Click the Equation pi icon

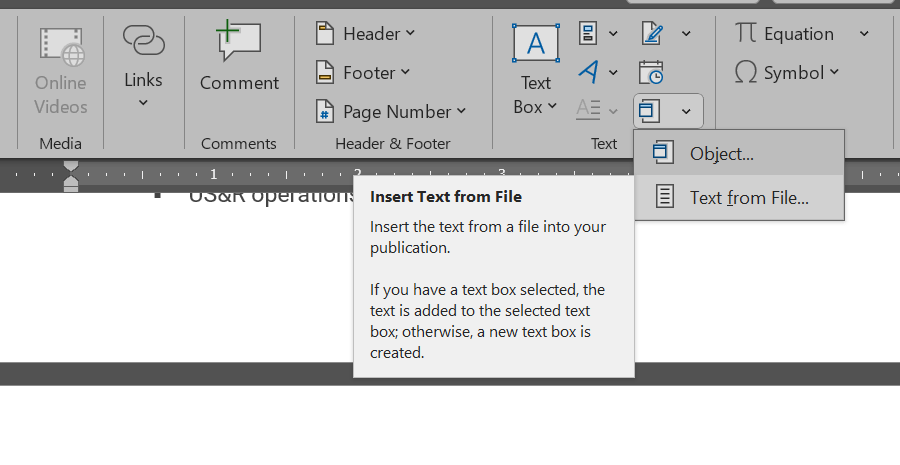click(x=745, y=32)
